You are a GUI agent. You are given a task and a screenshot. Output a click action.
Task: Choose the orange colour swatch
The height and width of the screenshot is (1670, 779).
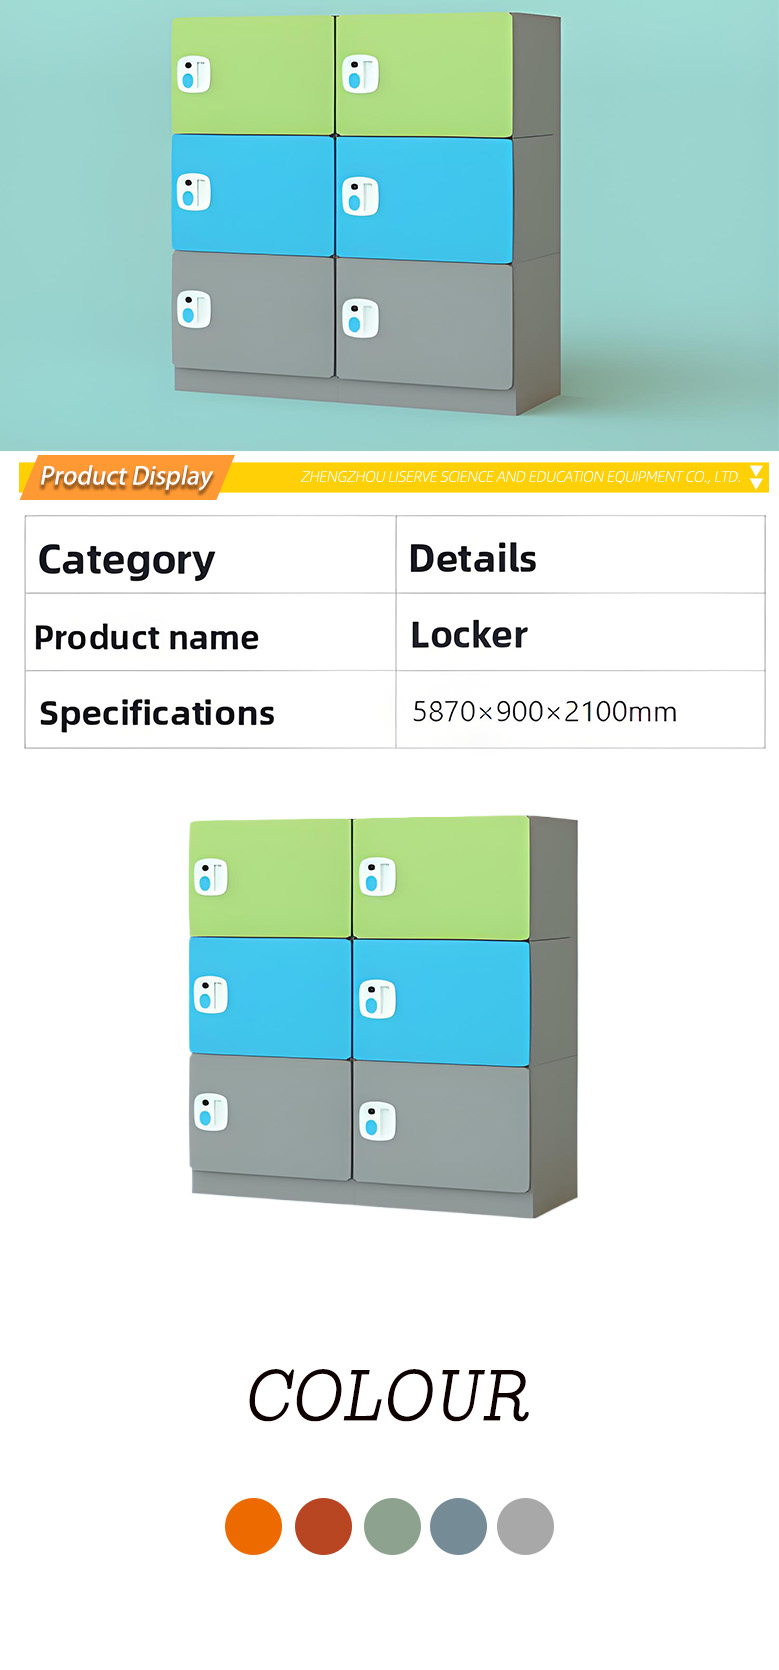pos(253,1526)
